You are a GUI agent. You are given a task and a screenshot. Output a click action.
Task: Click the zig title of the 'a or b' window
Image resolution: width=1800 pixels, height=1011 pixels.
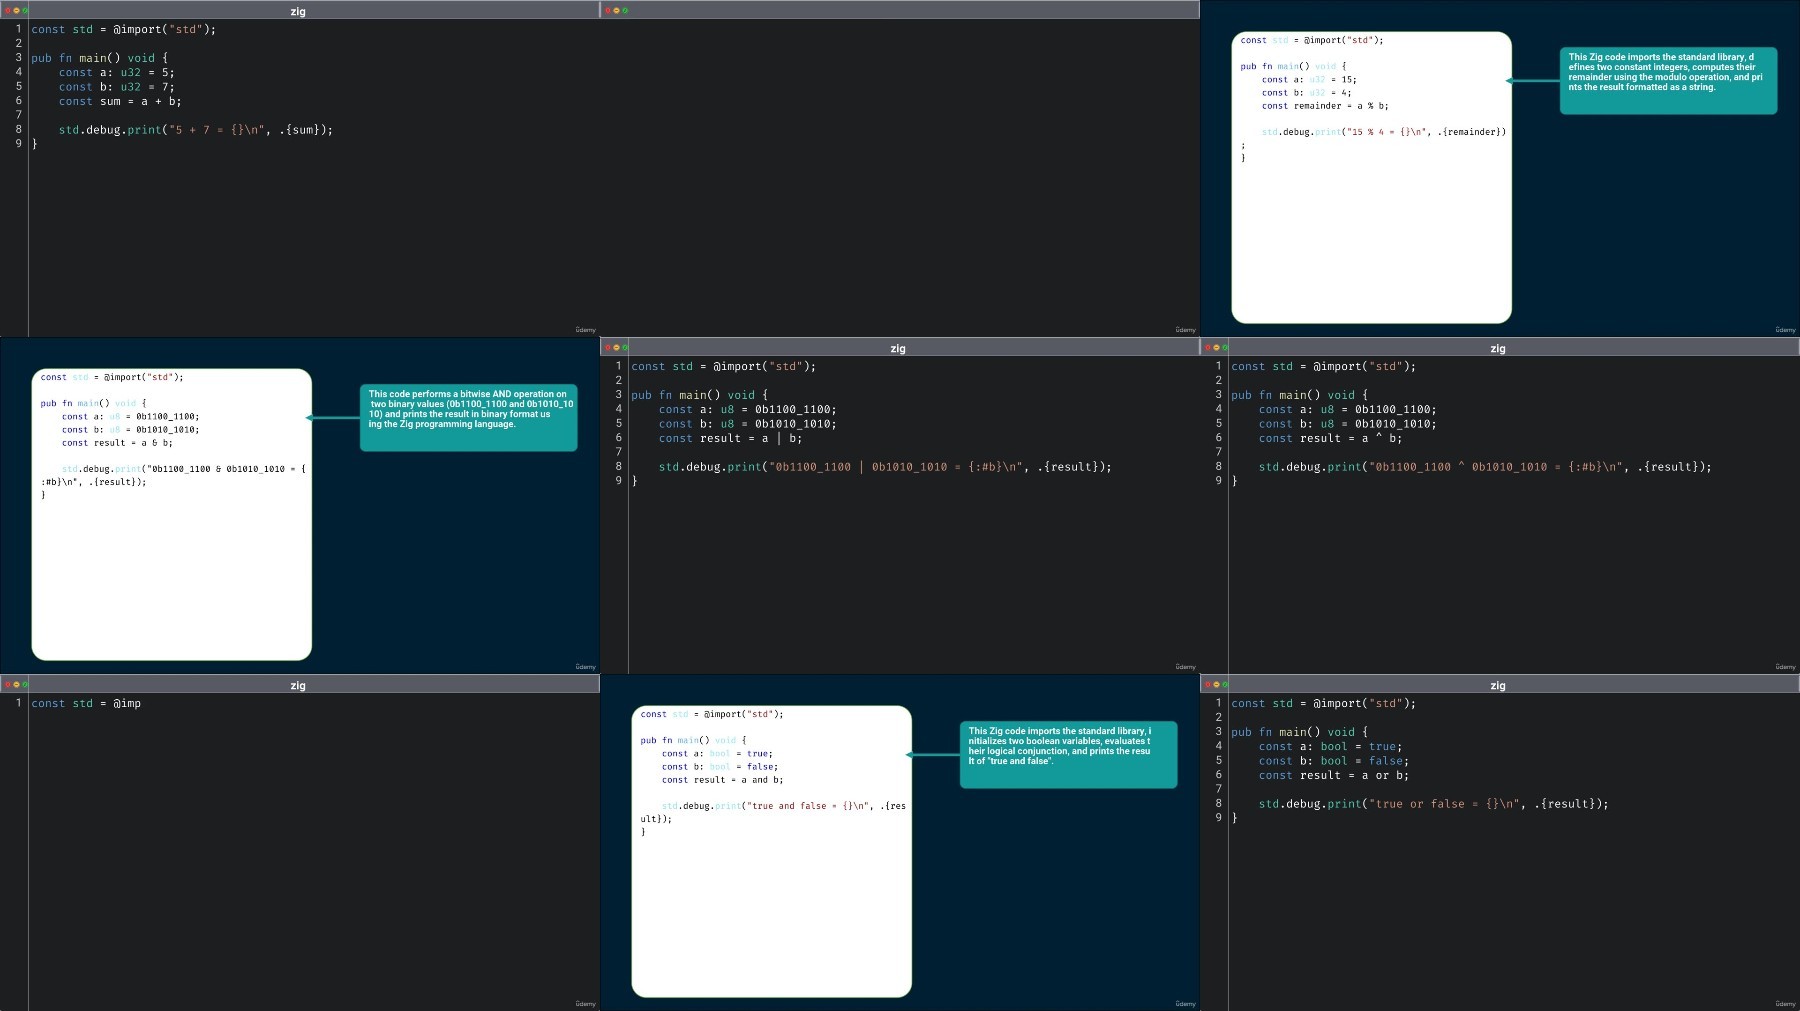point(1498,685)
